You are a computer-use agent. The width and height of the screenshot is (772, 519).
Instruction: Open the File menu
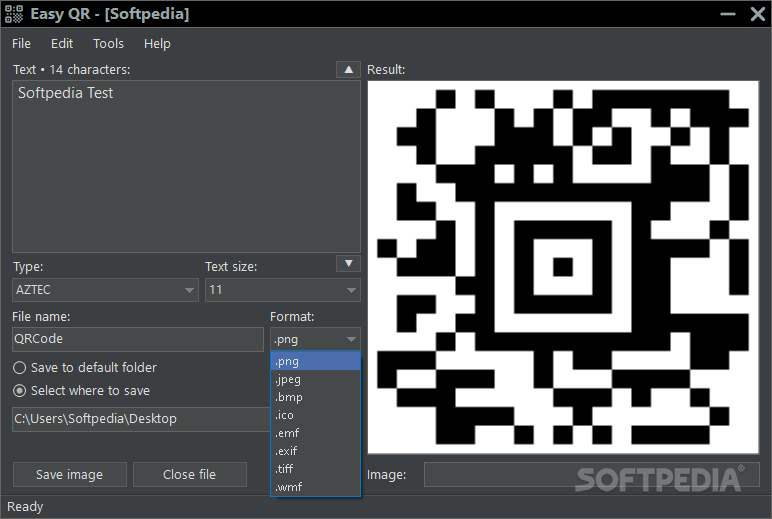(x=21, y=44)
